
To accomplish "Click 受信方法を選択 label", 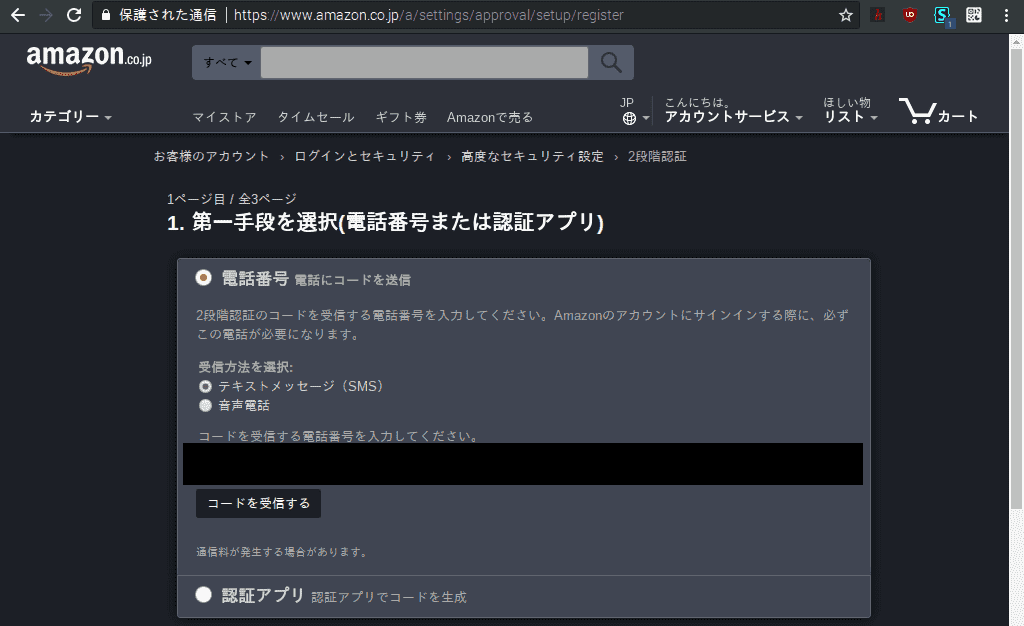I will 246,367.
